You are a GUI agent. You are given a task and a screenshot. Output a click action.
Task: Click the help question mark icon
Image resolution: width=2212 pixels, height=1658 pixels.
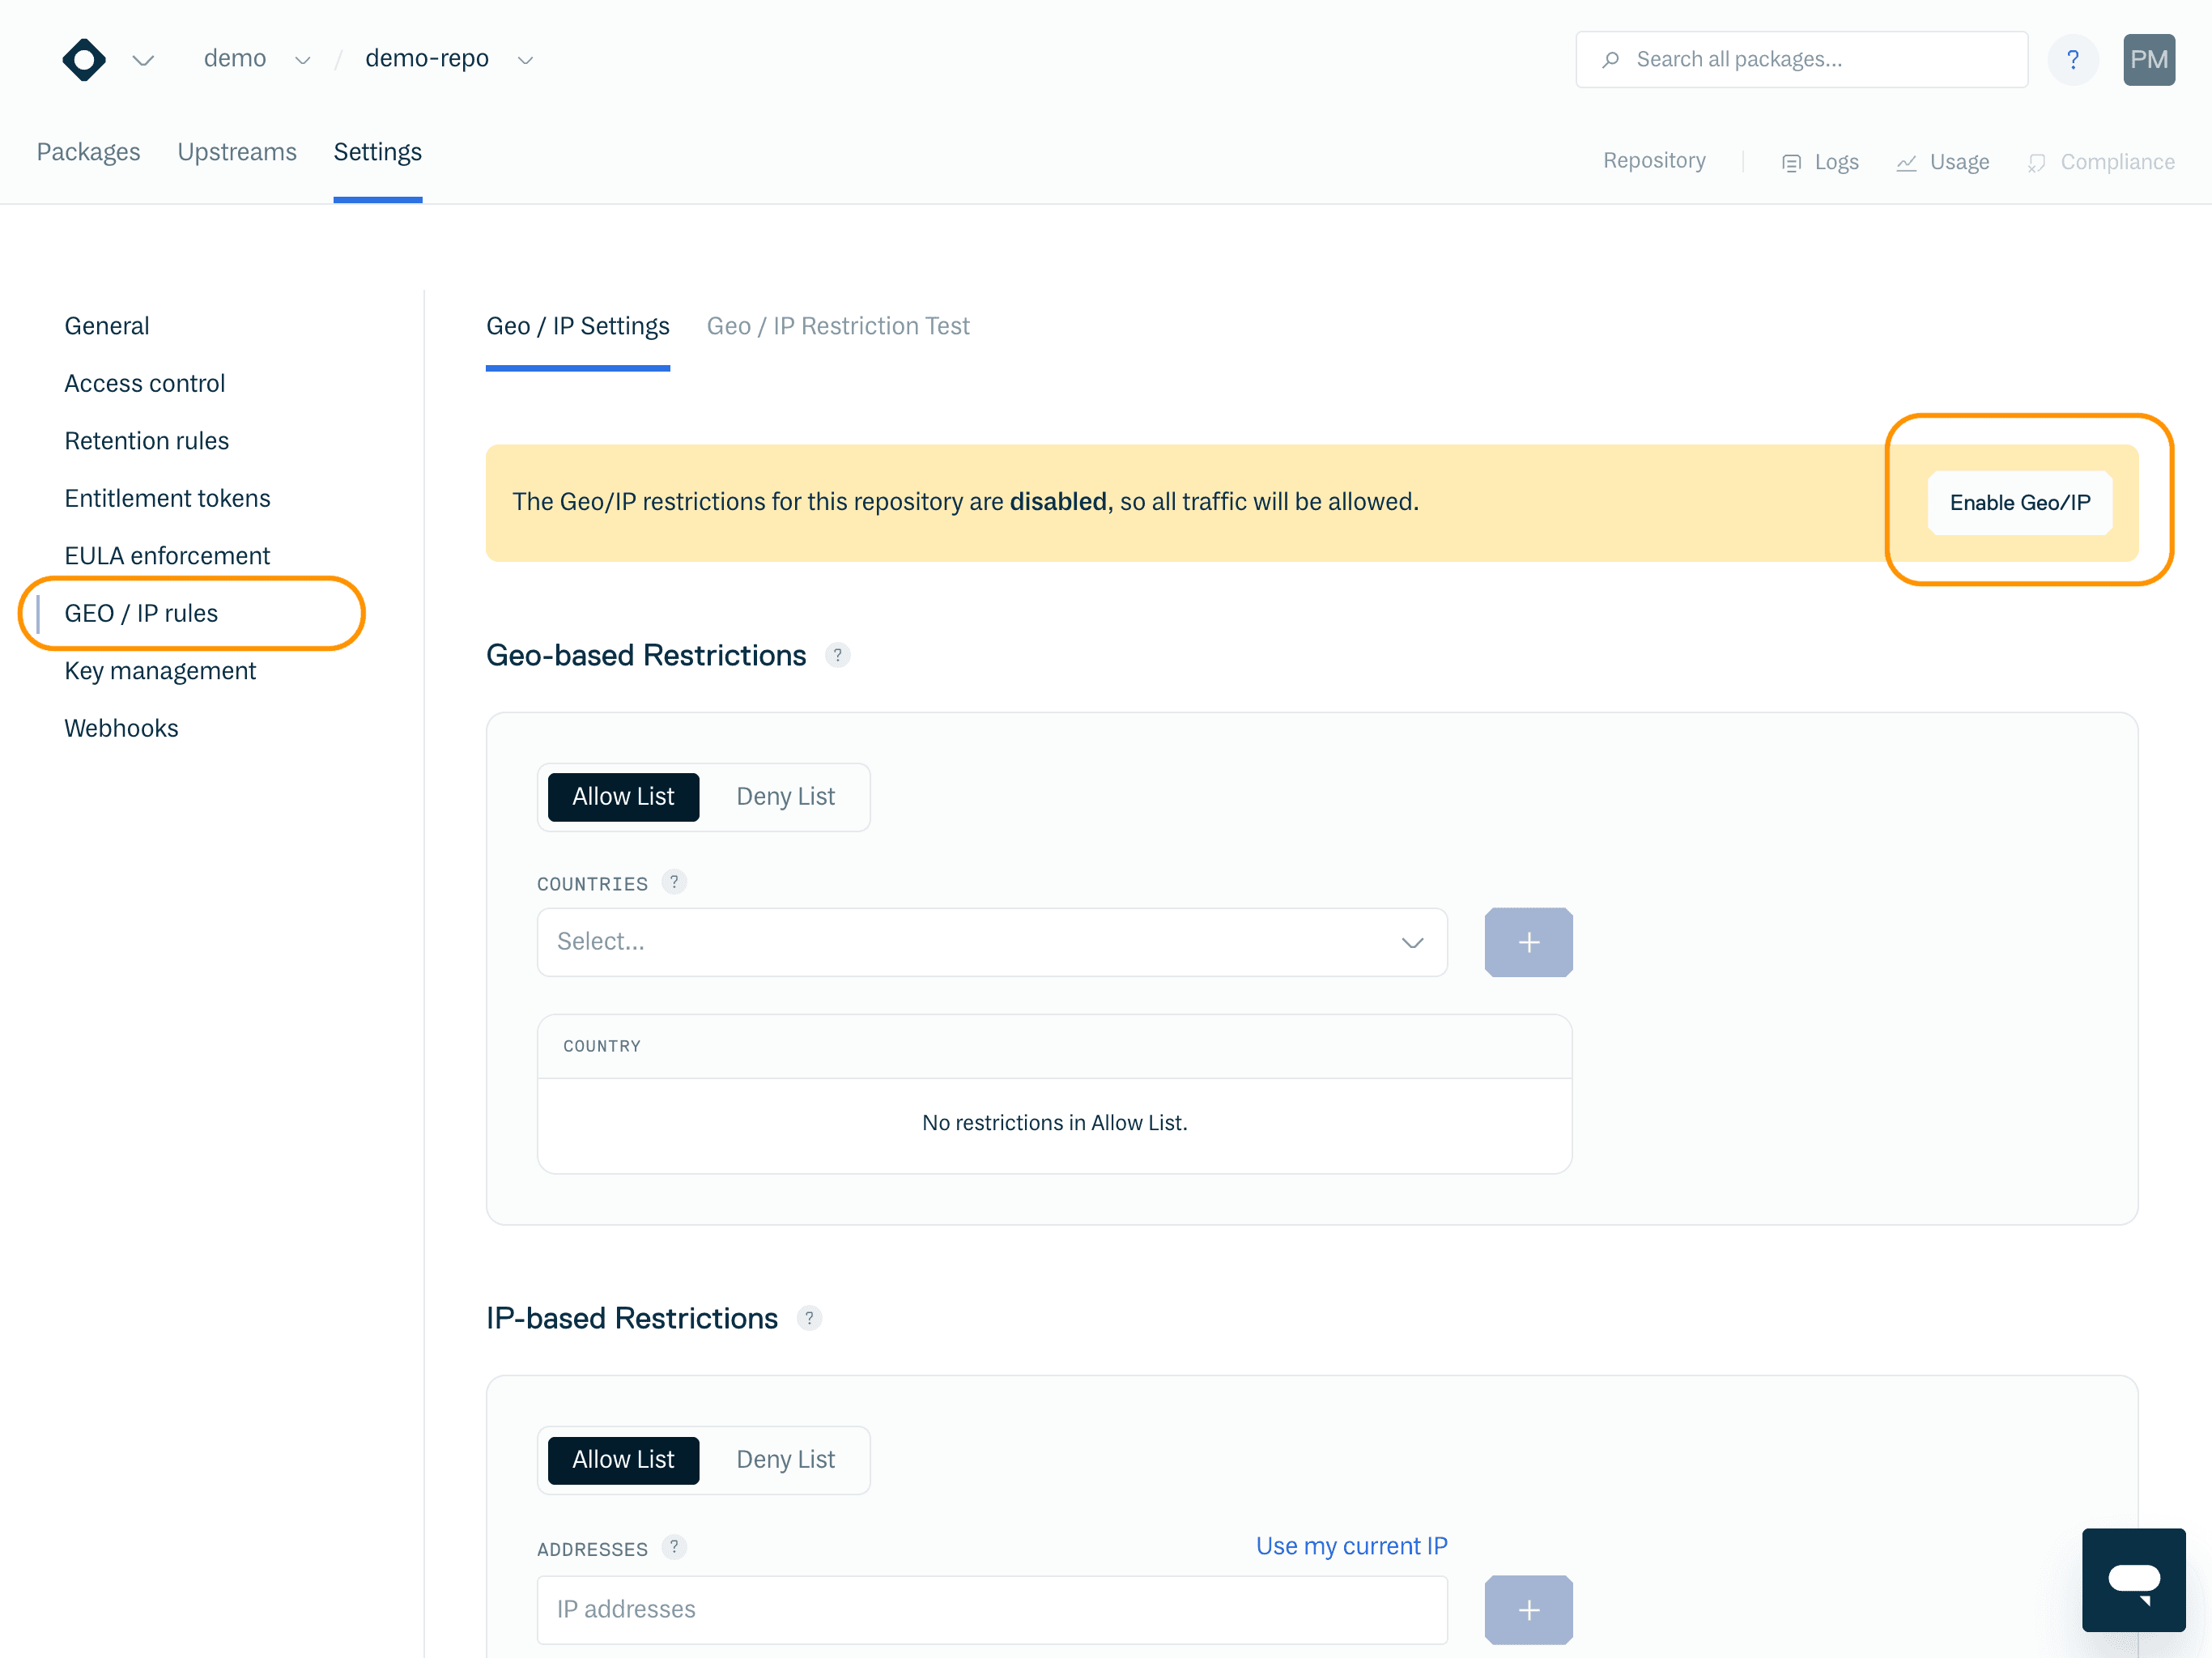pyautogui.click(x=2073, y=59)
